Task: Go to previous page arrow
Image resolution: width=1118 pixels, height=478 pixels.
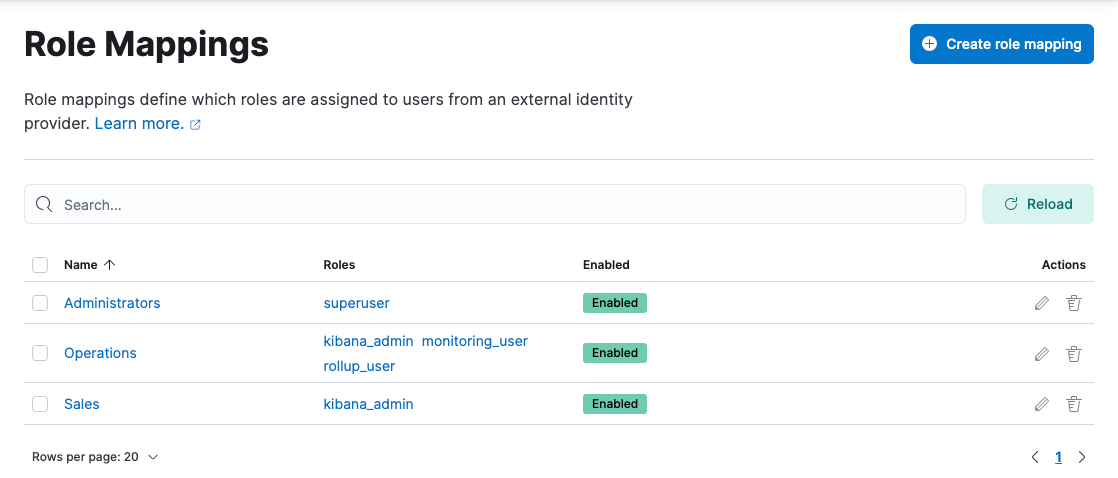Action: click(1035, 457)
